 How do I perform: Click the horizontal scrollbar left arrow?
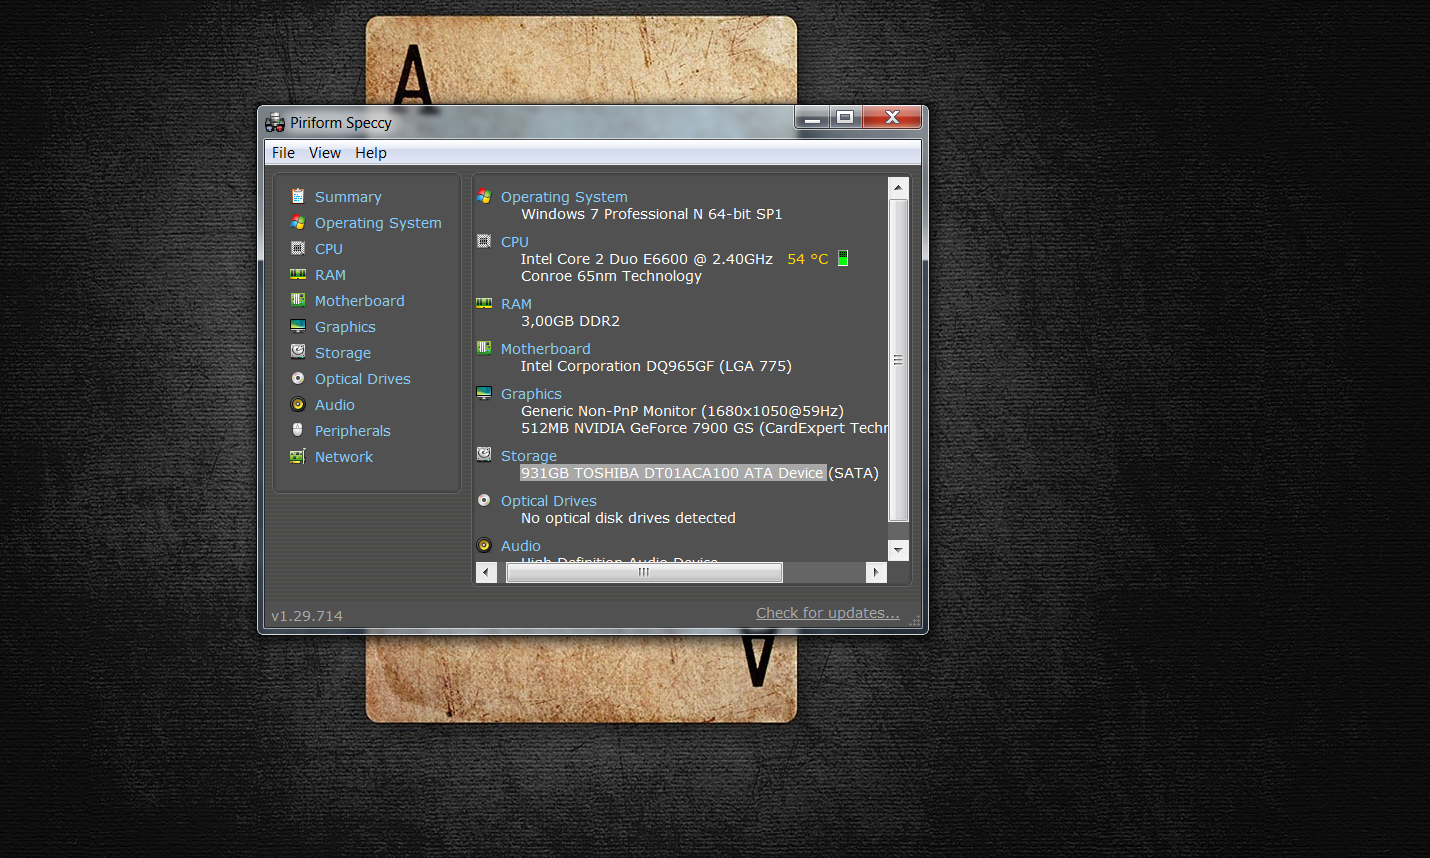[486, 572]
